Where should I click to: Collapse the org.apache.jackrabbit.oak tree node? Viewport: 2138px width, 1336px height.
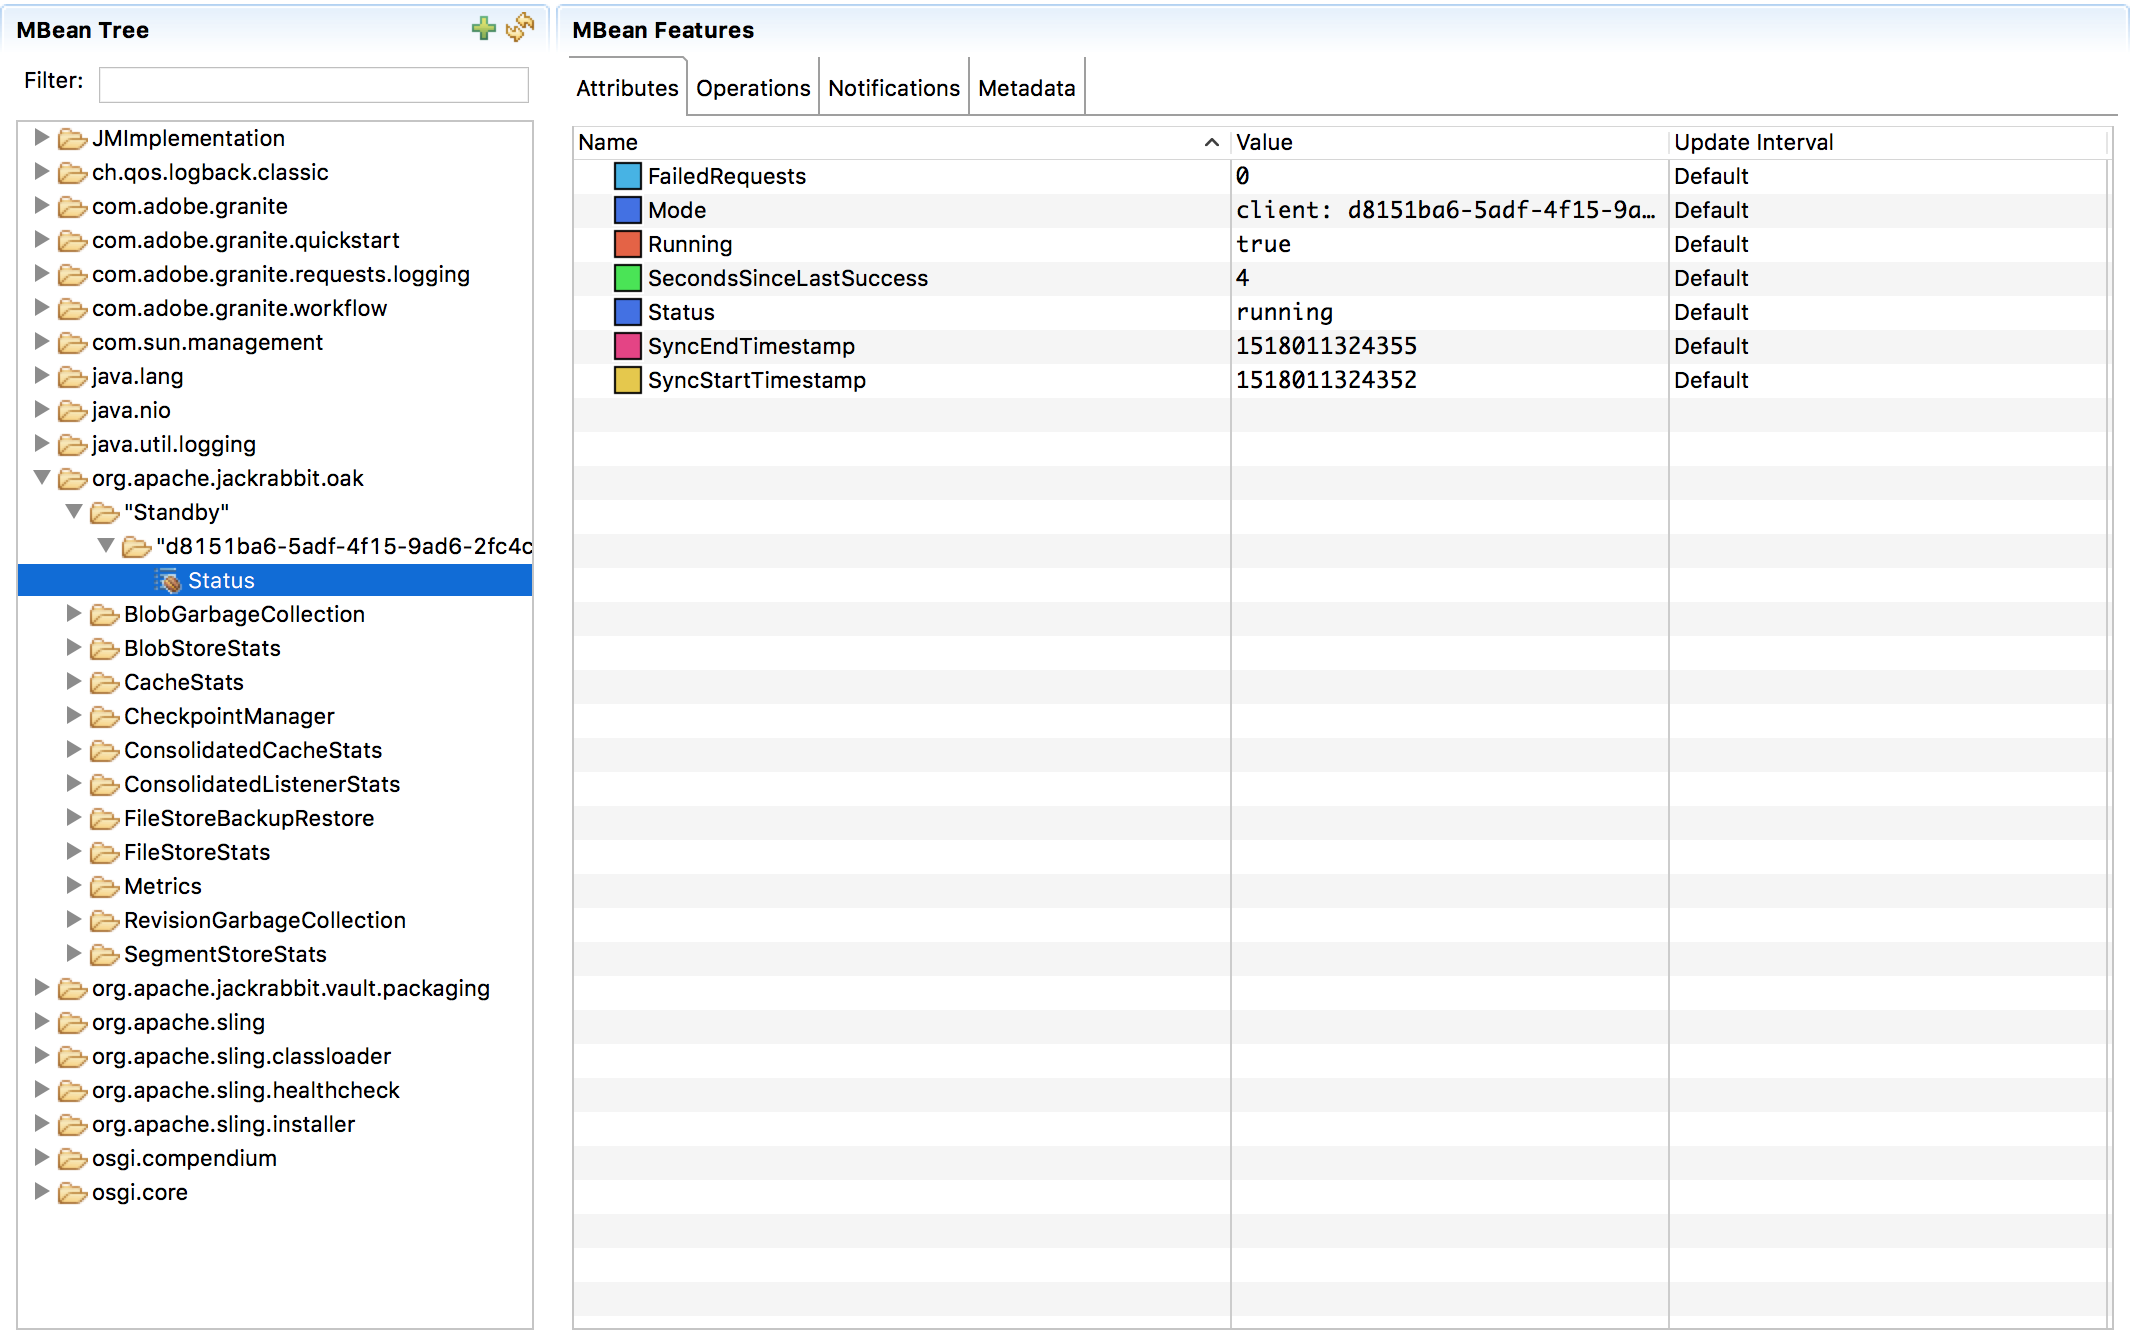coord(42,478)
